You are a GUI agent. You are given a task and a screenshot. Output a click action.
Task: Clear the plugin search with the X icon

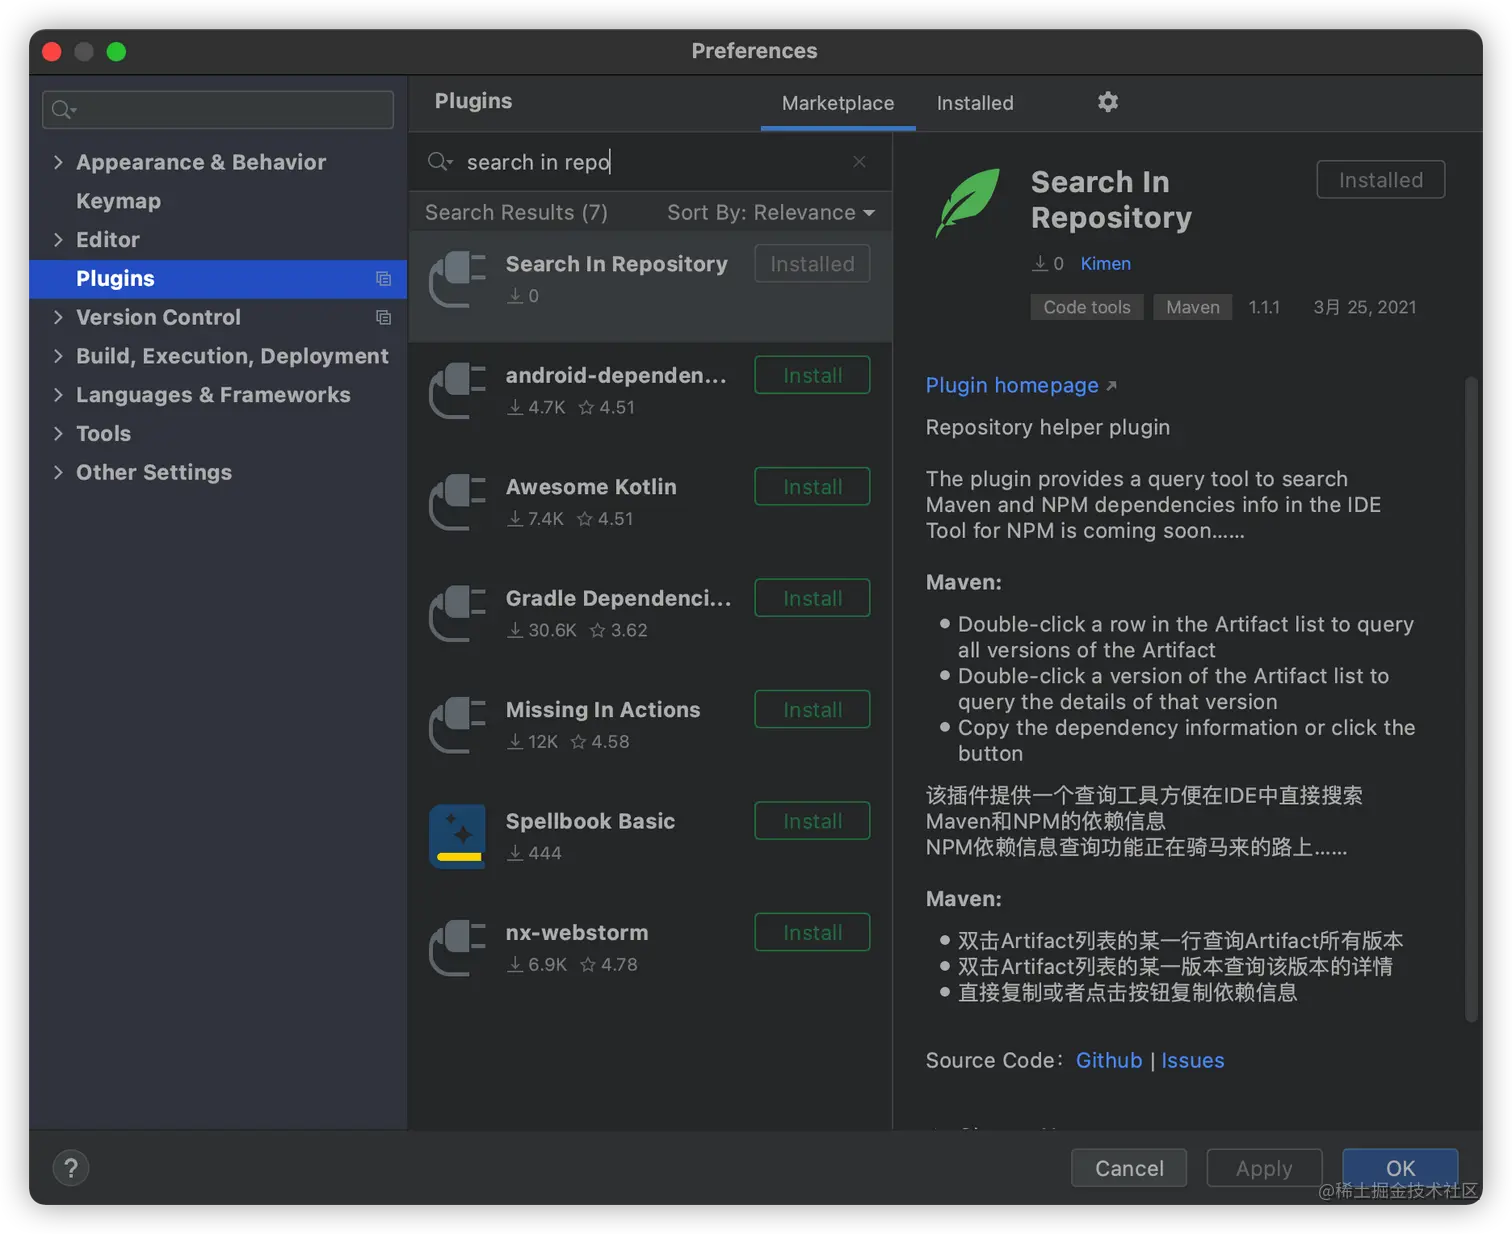(859, 162)
